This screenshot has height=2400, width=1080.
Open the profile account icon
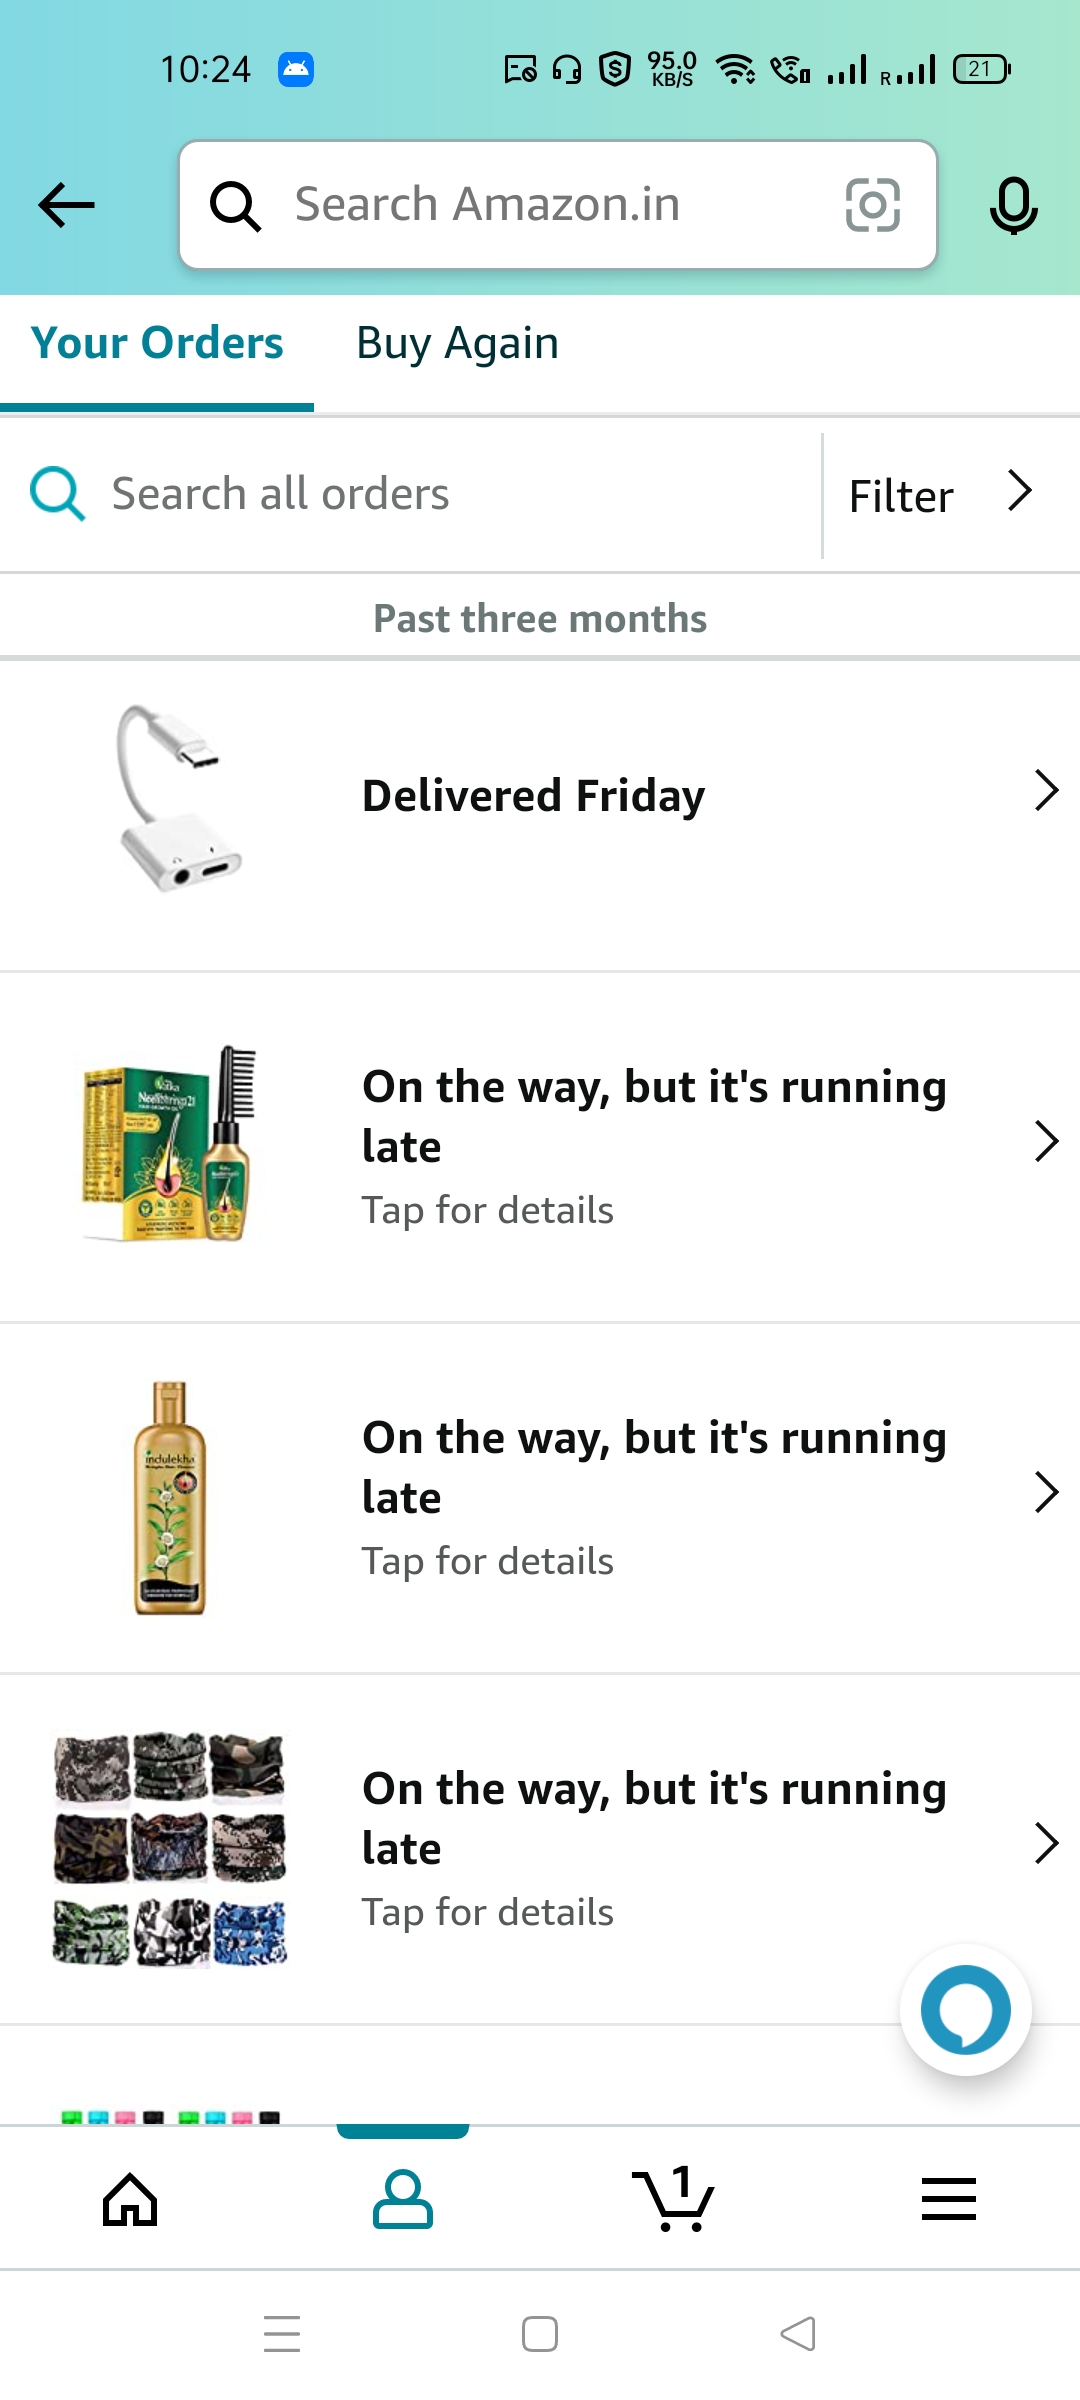(402, 2199)
